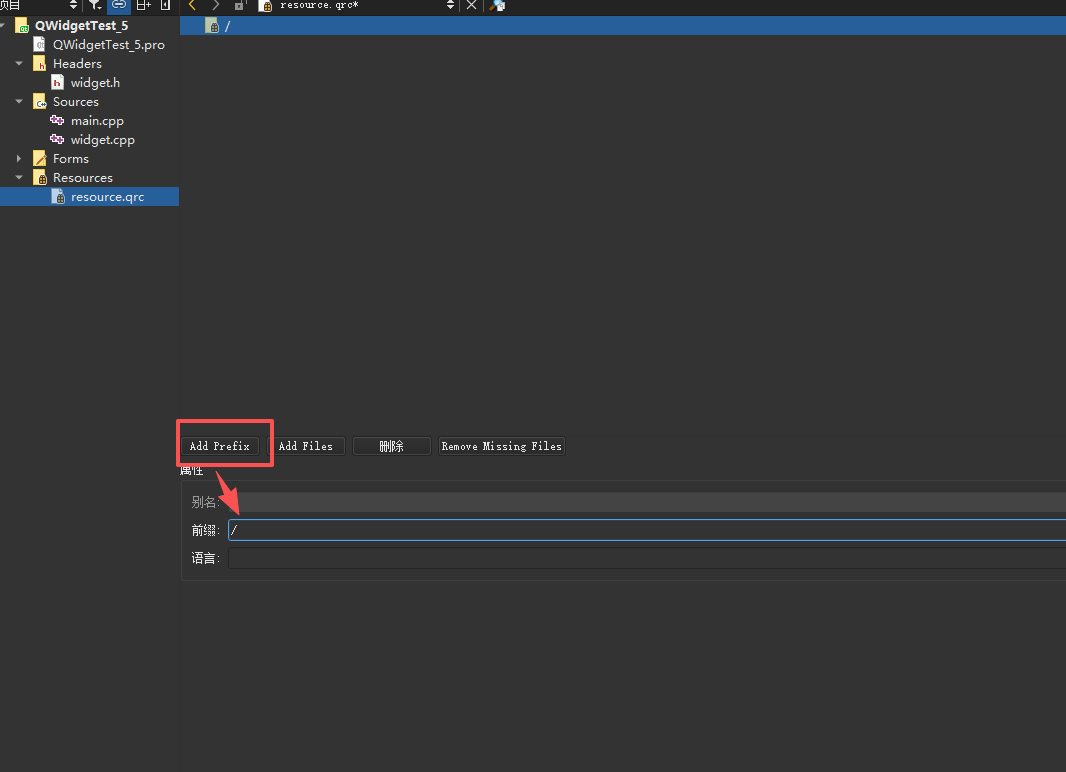Select the / prefix row in editor
The image size is (1066, 772).
623,26
